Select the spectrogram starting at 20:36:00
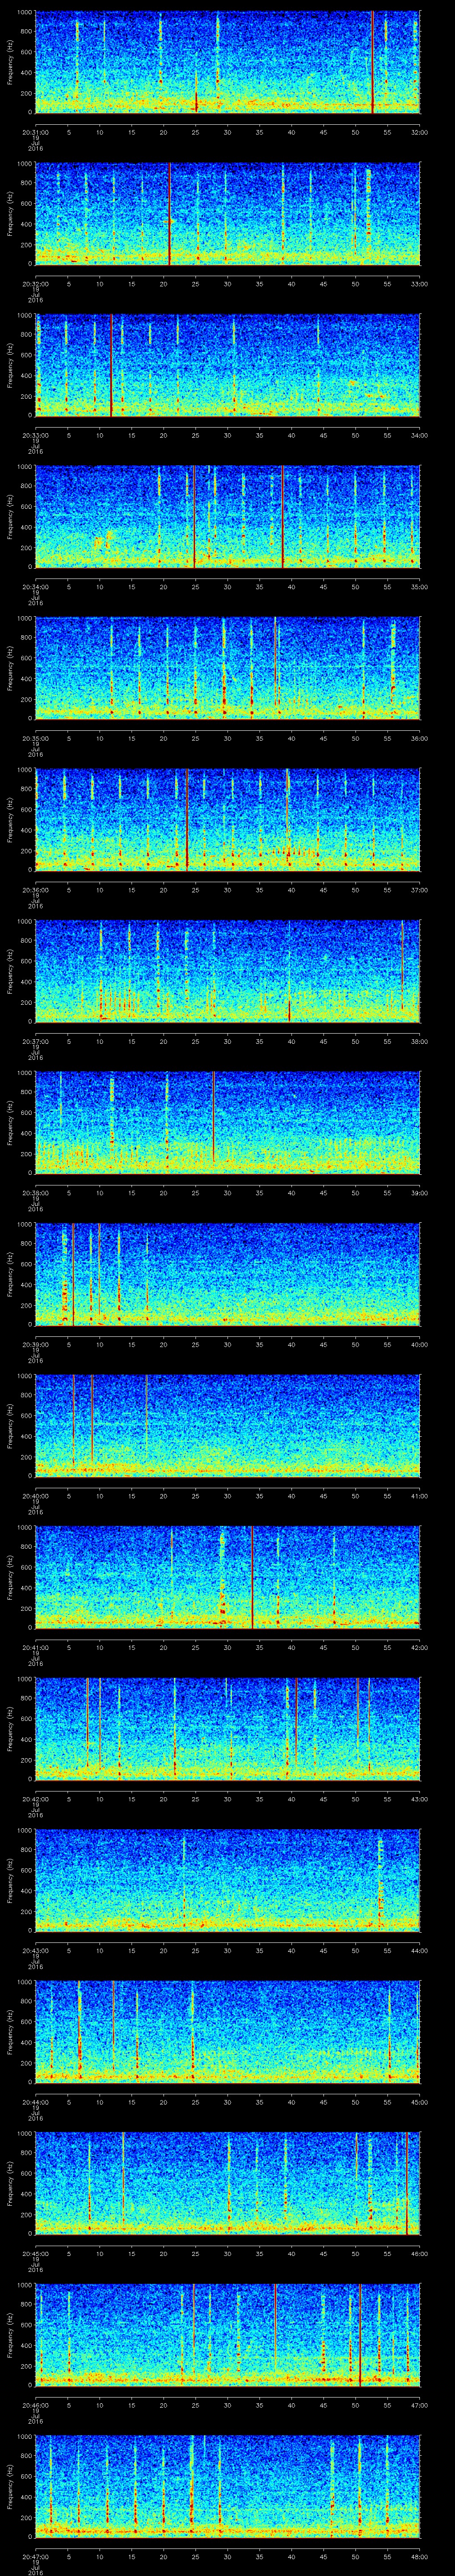This screenshot has width=455, height=2576. (228, 820)
